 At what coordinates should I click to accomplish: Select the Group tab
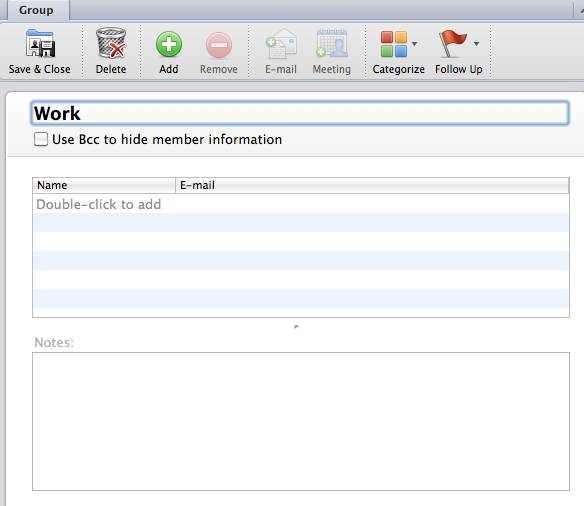[x=36, y=10]
